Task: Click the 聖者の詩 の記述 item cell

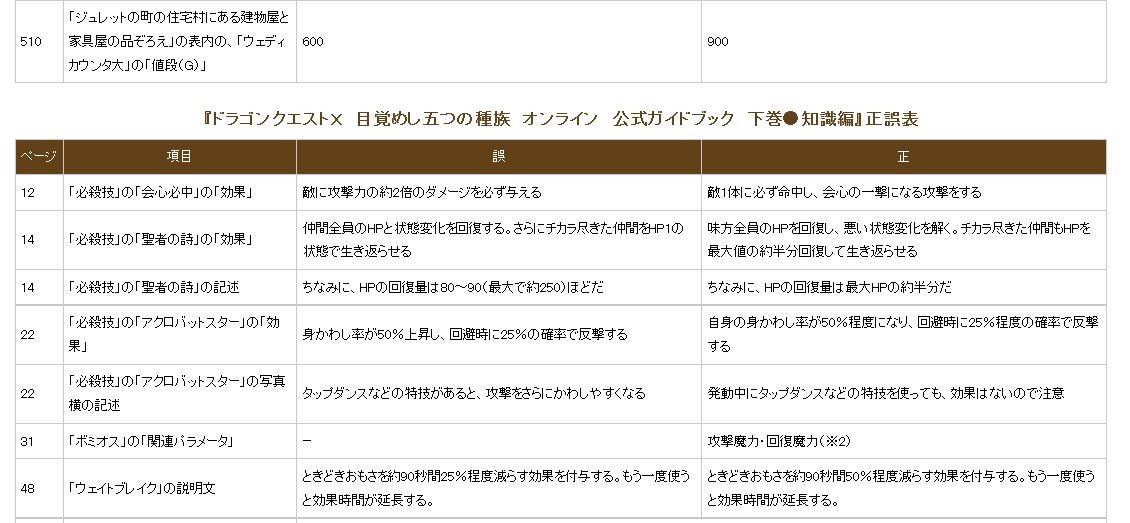Action: pyautogui.click(x=179, y=287)
